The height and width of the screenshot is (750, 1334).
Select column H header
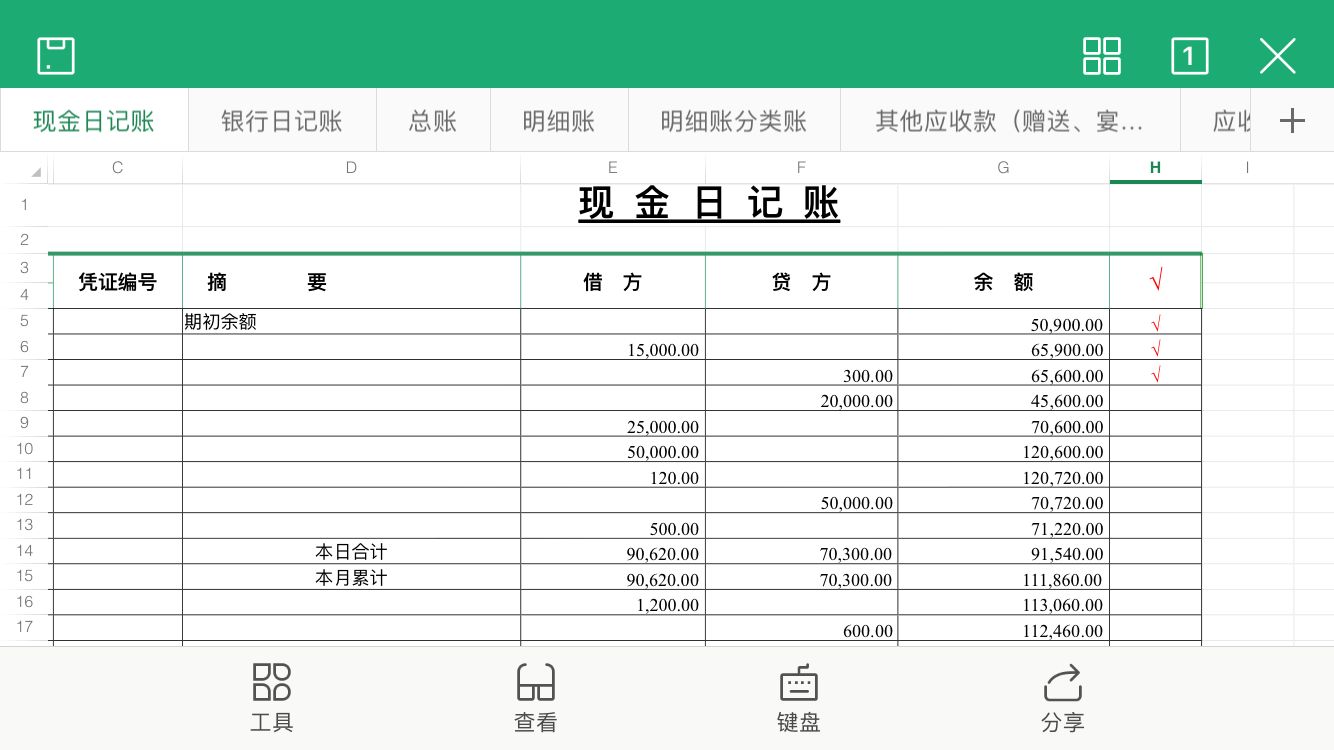point(1155,167)
